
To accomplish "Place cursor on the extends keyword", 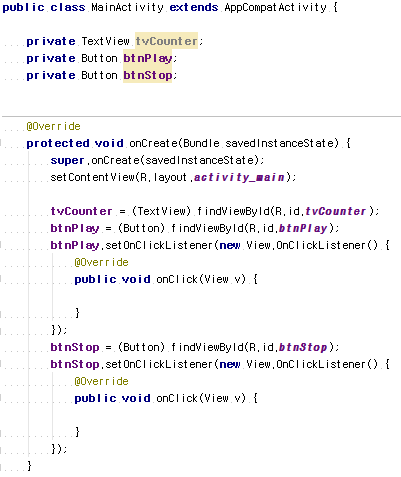I will (x=194, y=7).
